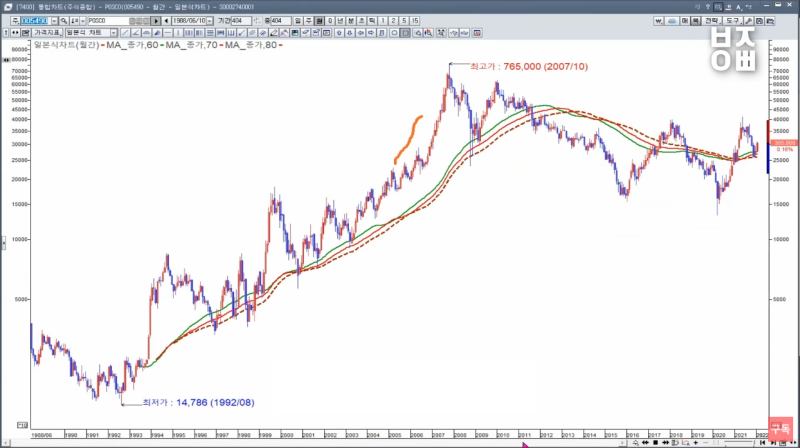Click the MA_종가,70 legend label

tap(191, 45)
